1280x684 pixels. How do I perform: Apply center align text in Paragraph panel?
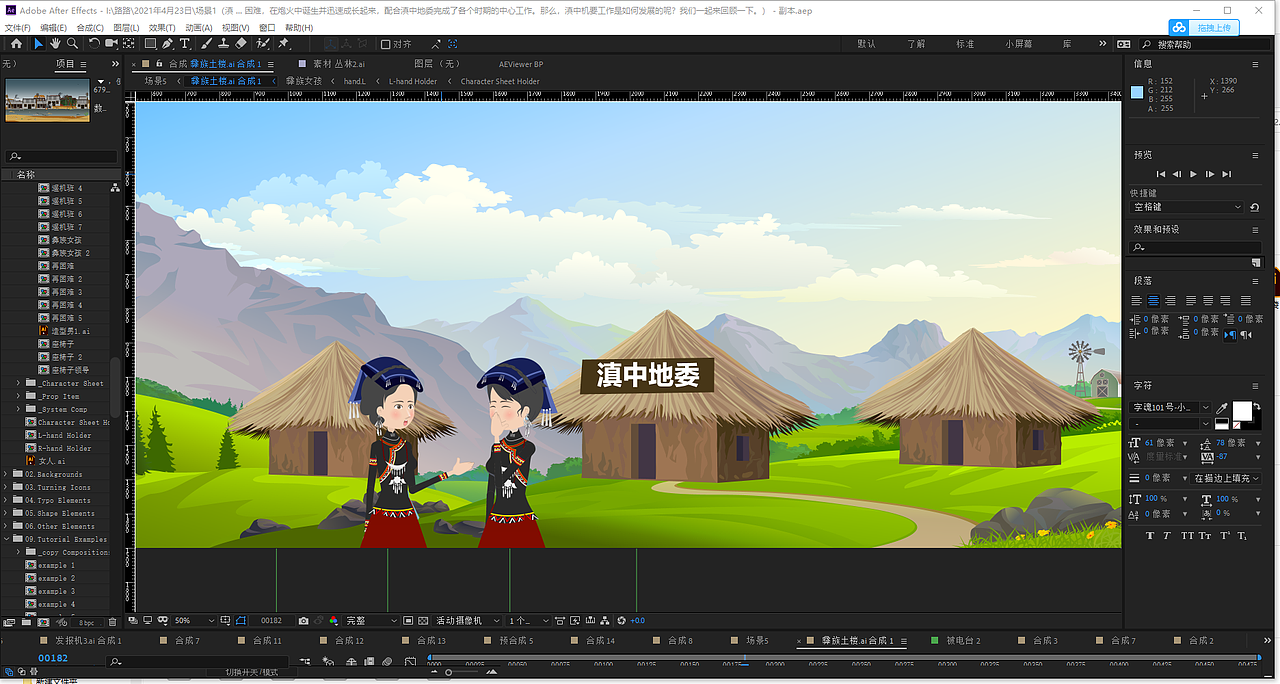[x=1153, y=300]
